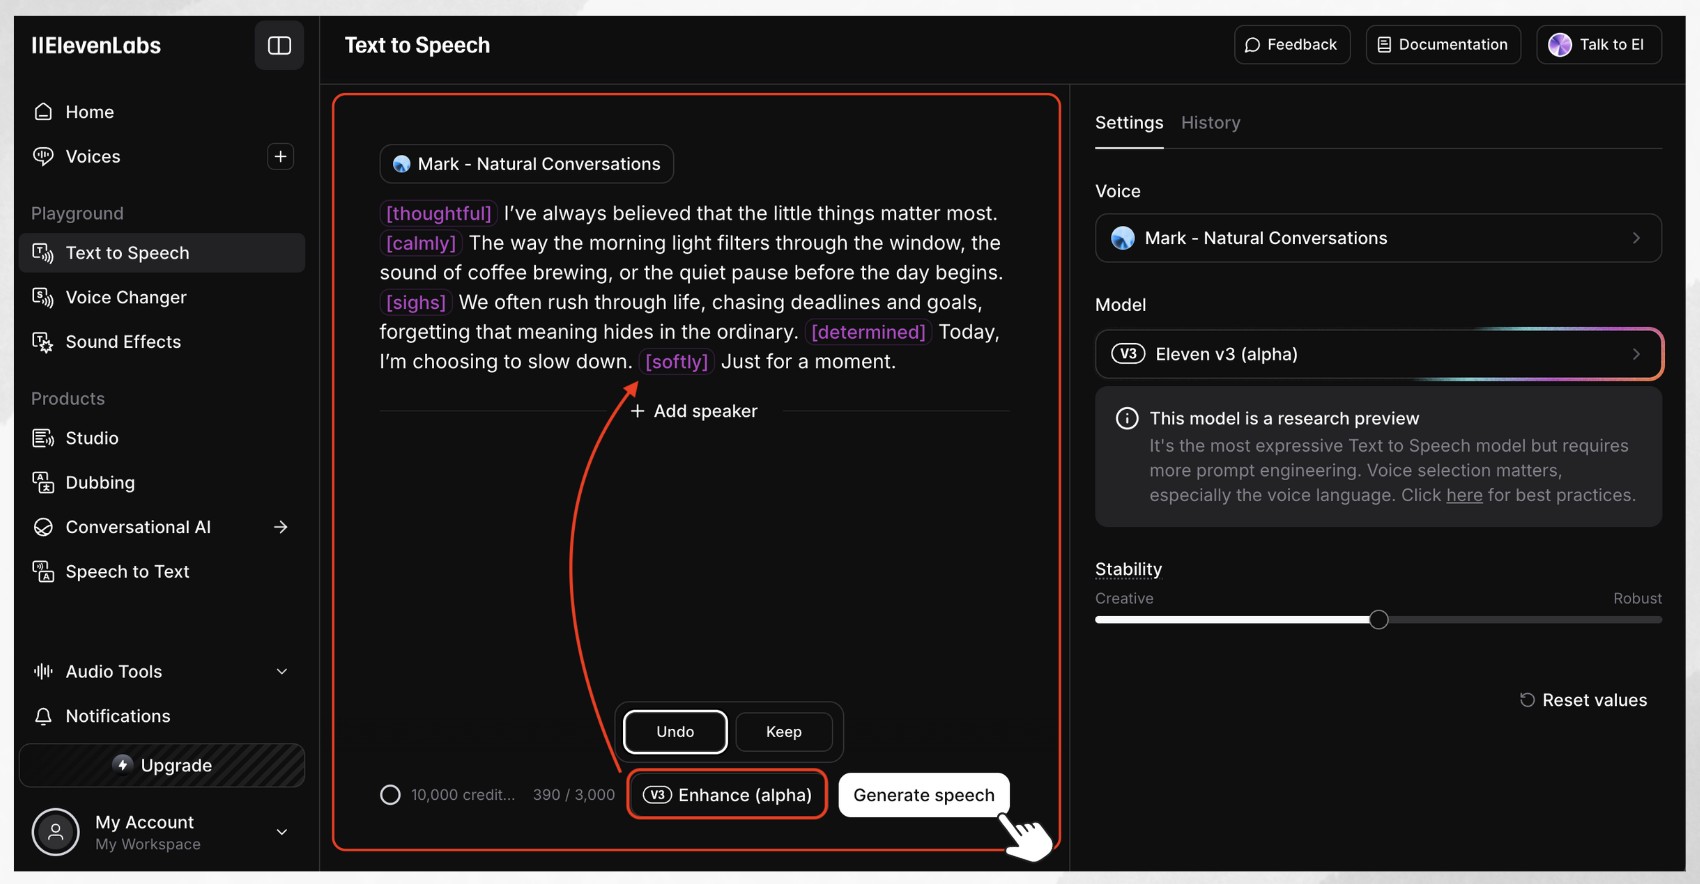Click the [sighs] tag in script
The height and width of the screenshot is (884, 1700).
(416, 302)
